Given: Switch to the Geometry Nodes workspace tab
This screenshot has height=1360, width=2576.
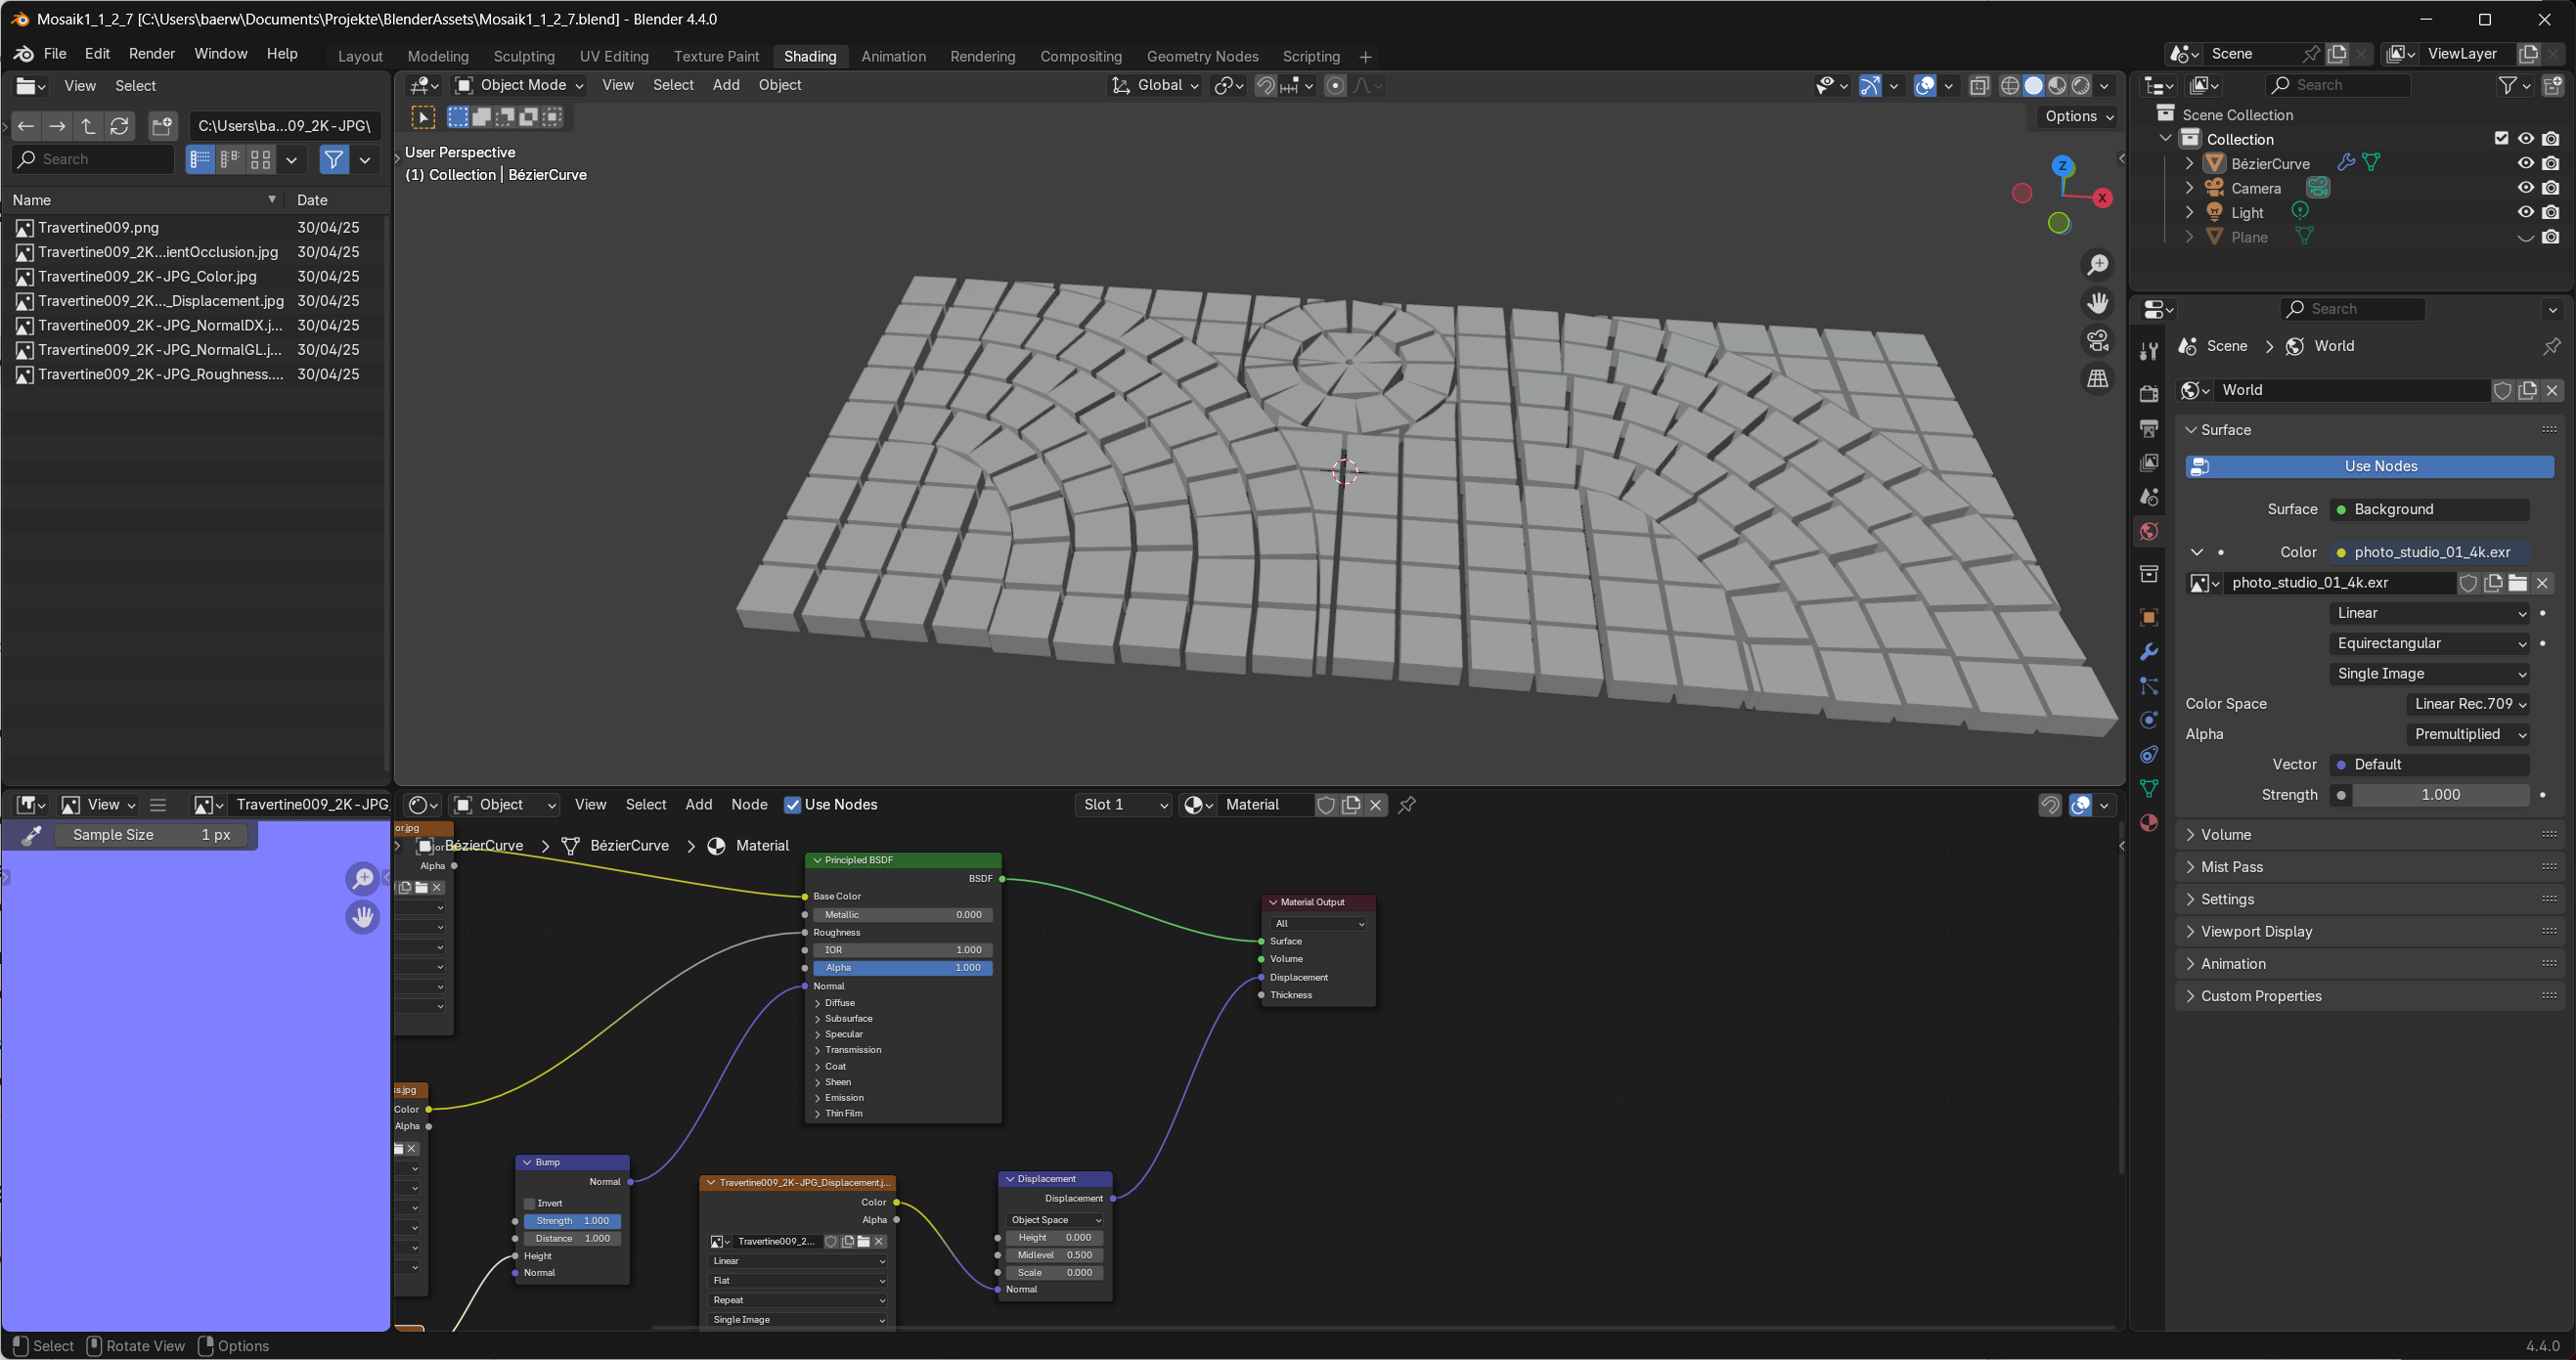Looking at the screenshot, I should click(x=1202, y=56).
